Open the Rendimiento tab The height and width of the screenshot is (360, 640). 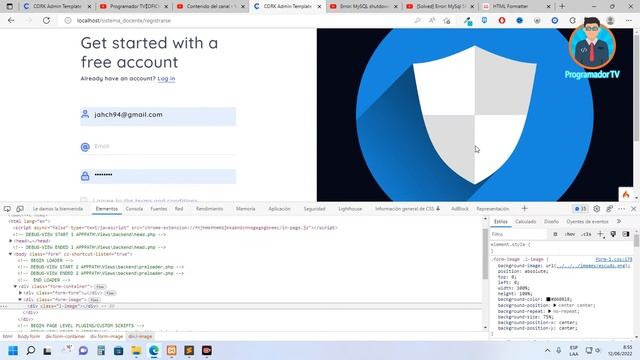(x=209, y=209)
